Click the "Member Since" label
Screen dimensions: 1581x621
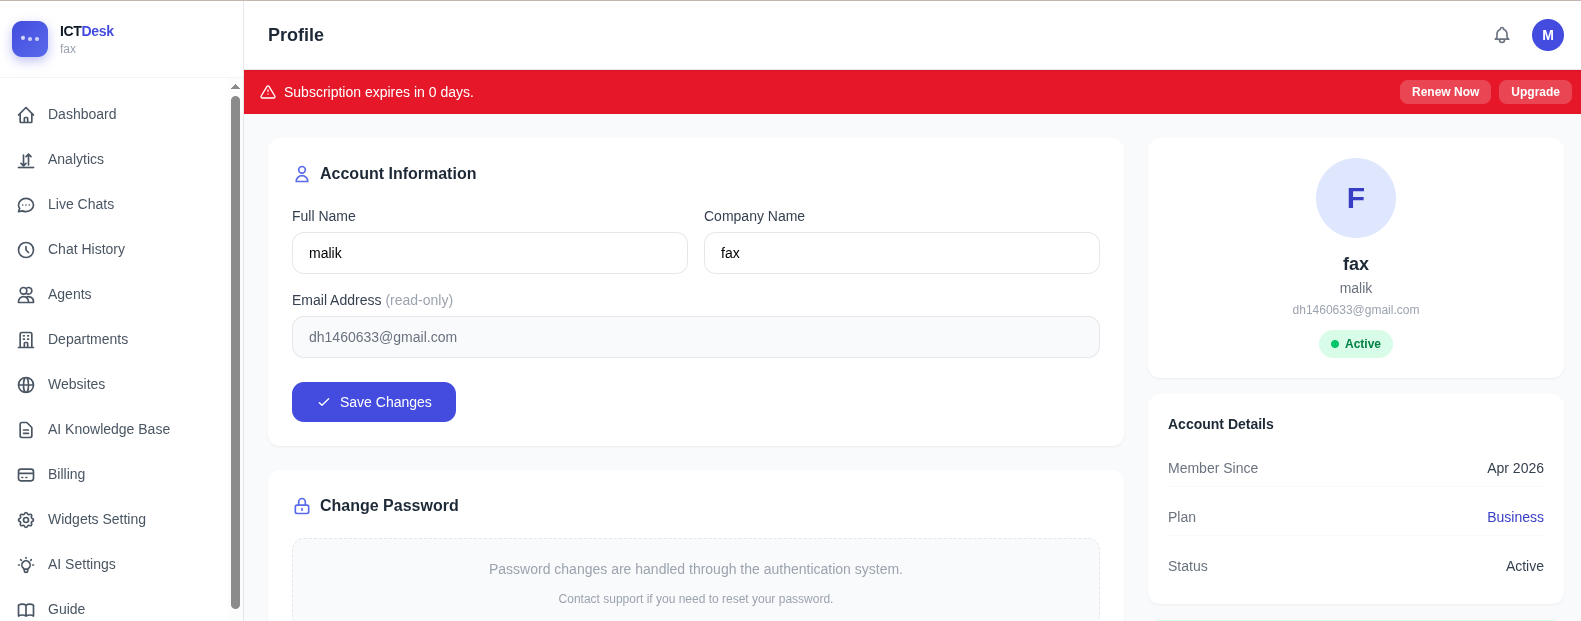pos(1213,468)
